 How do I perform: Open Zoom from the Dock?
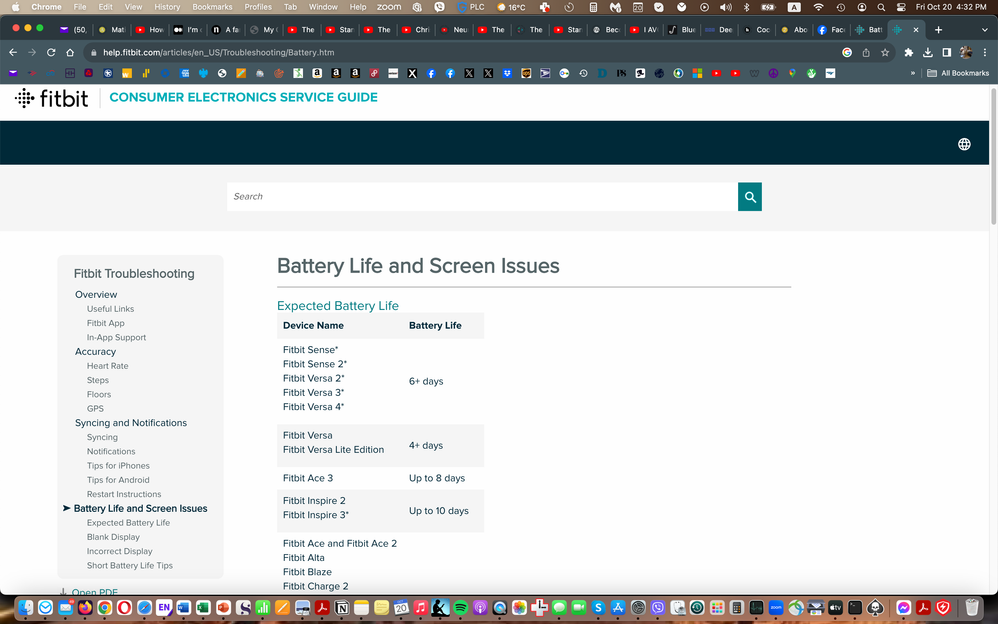pos(775,607)
